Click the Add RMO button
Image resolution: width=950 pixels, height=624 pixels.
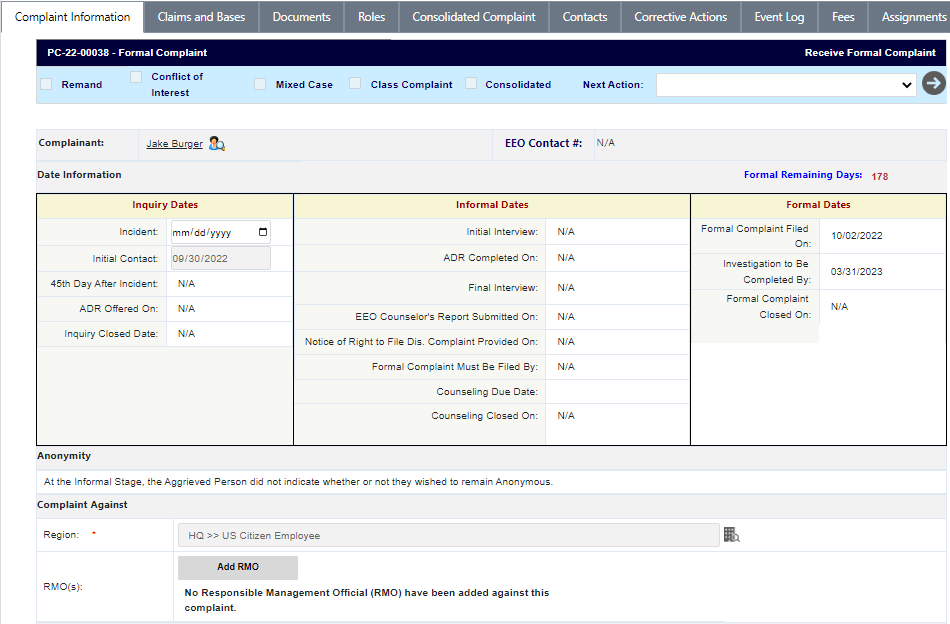238,567
